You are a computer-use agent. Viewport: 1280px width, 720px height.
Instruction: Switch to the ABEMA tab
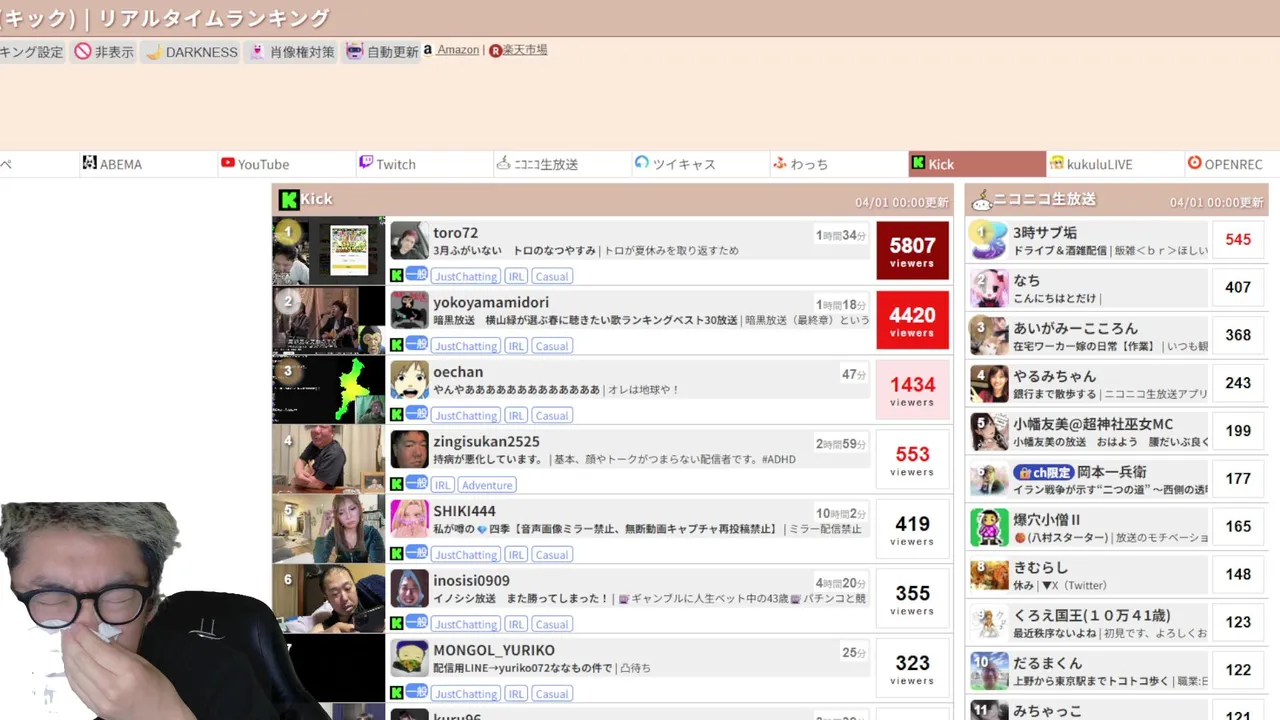click(148, 164)
